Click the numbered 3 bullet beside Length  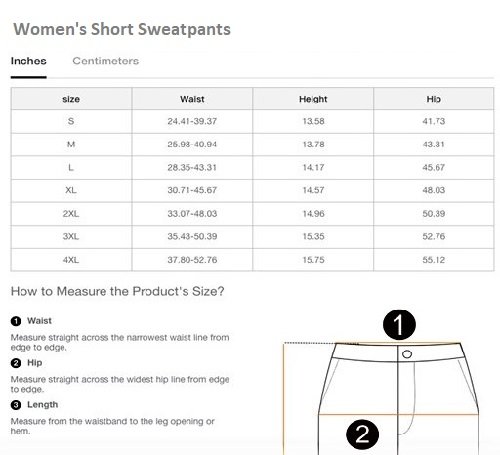tap(16, 405)
